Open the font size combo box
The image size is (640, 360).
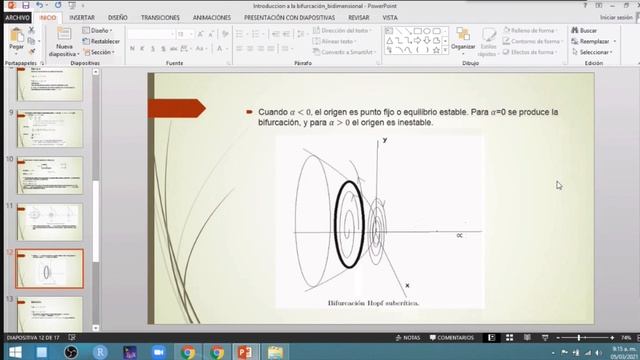184,34
